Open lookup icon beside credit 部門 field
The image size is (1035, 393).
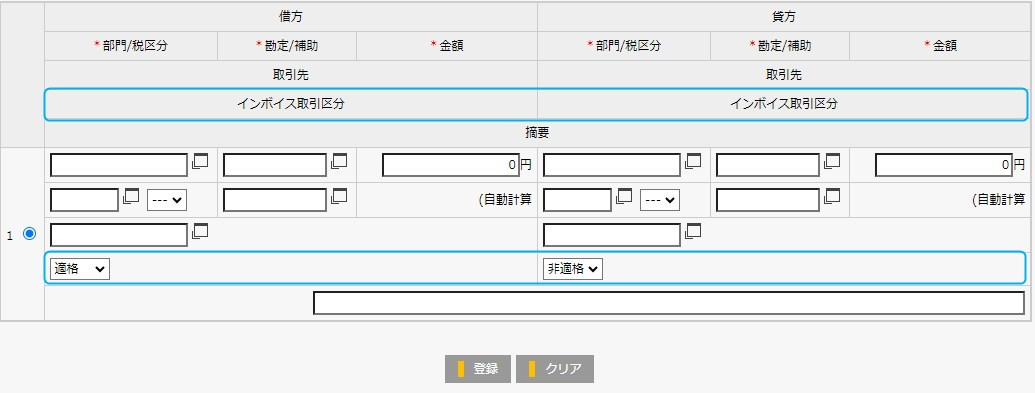pos(693,161)
